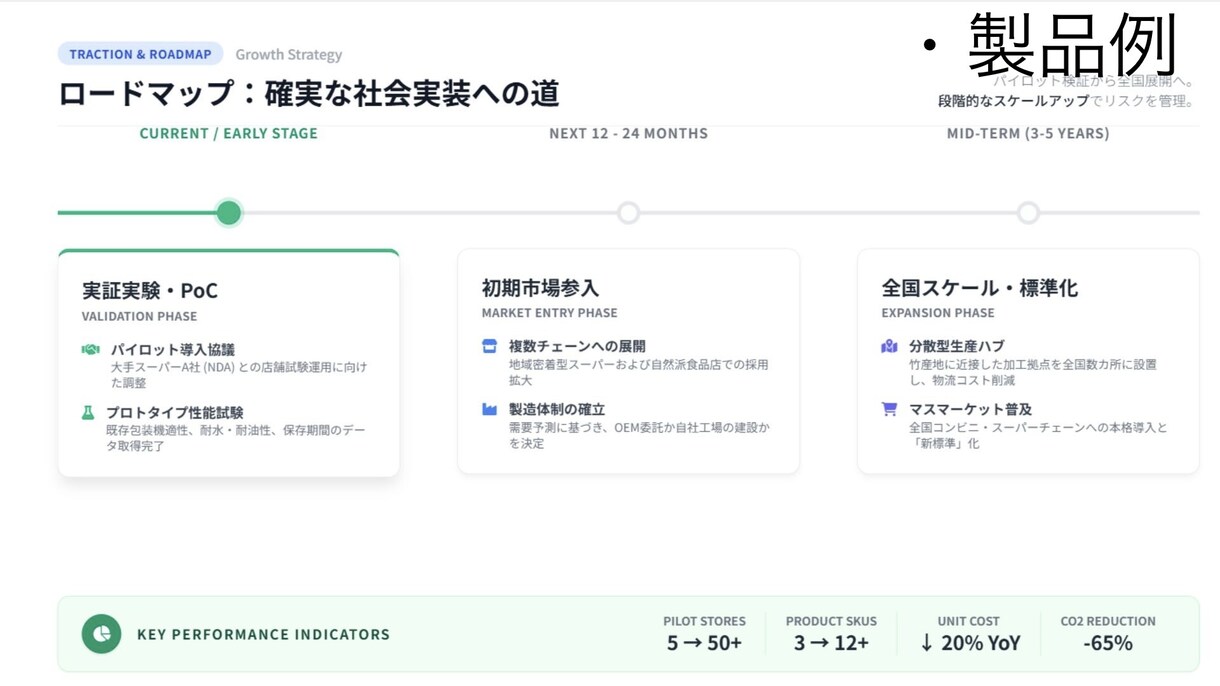This screenshot has width=1220, height=686.
Task: Click the マスマーケット普及 item heading
Action: click(970, 409)
